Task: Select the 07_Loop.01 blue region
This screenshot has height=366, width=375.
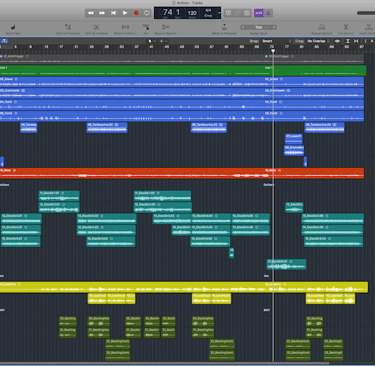Action: [294, 139]
